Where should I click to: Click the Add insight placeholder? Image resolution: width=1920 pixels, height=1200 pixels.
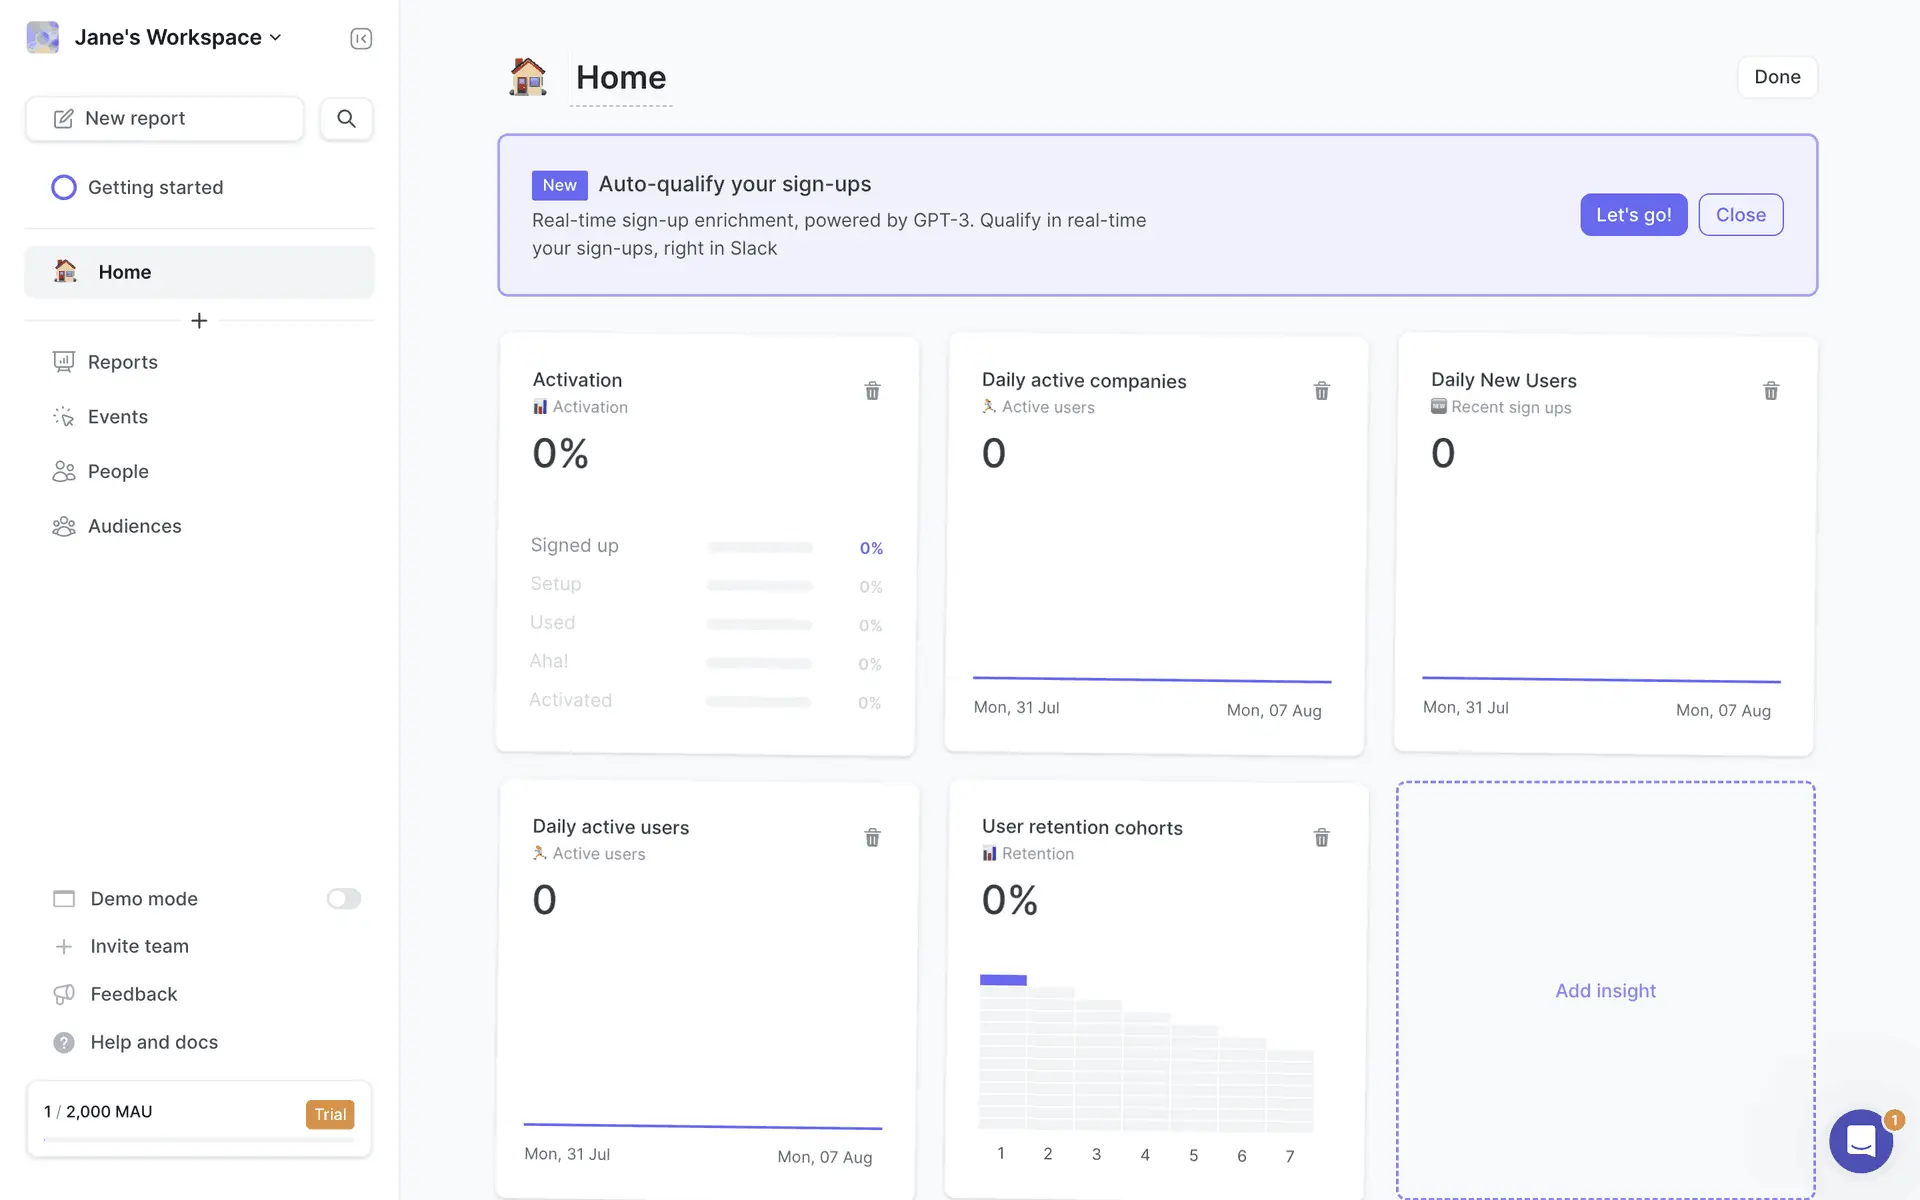1605,990
